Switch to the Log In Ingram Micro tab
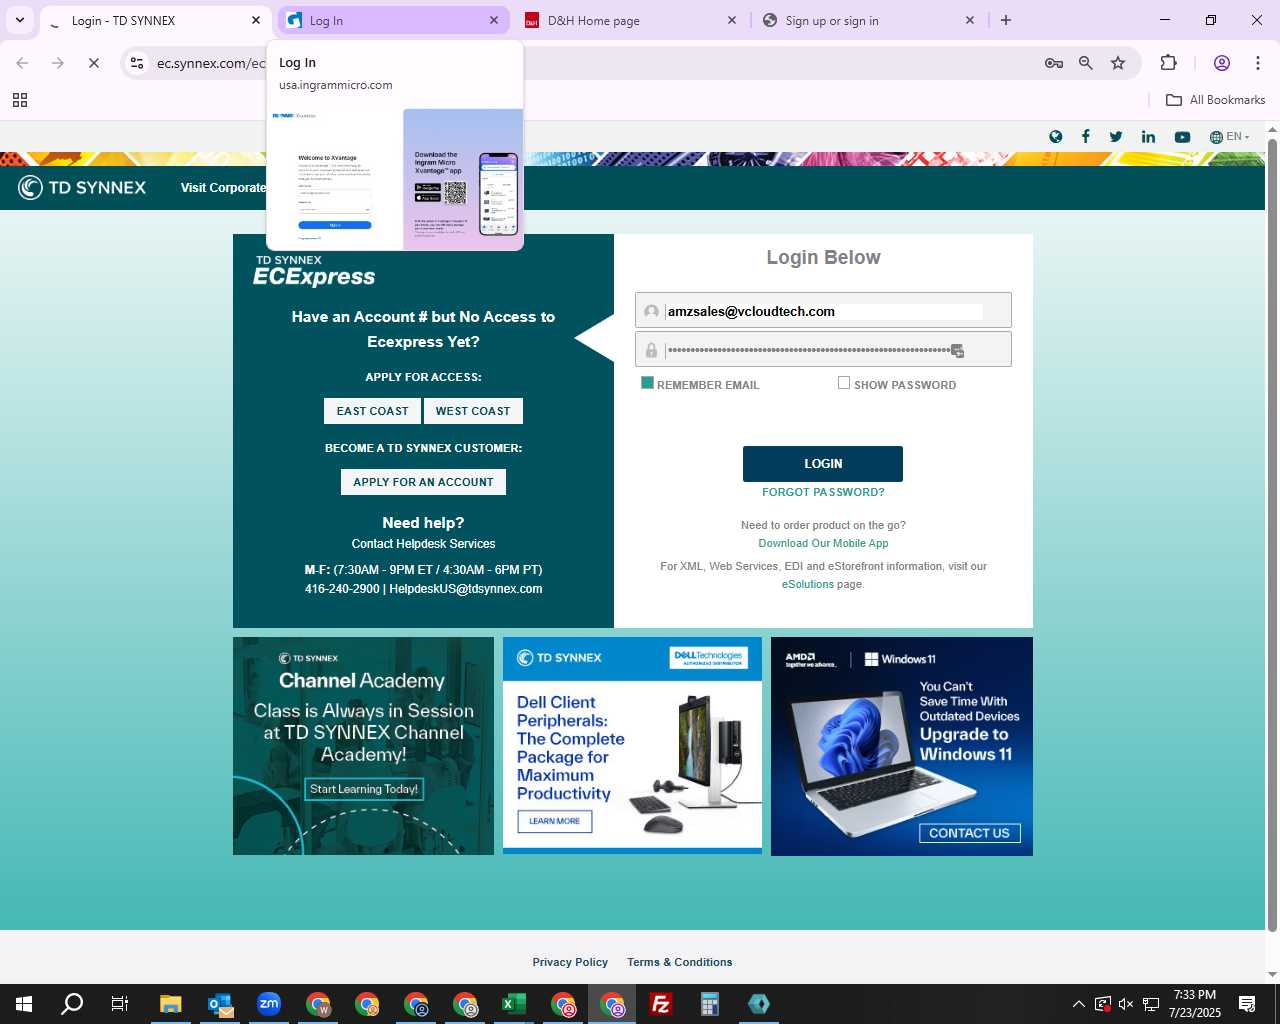Viewport: 1280px width, 1024px height. click(393, 20)
